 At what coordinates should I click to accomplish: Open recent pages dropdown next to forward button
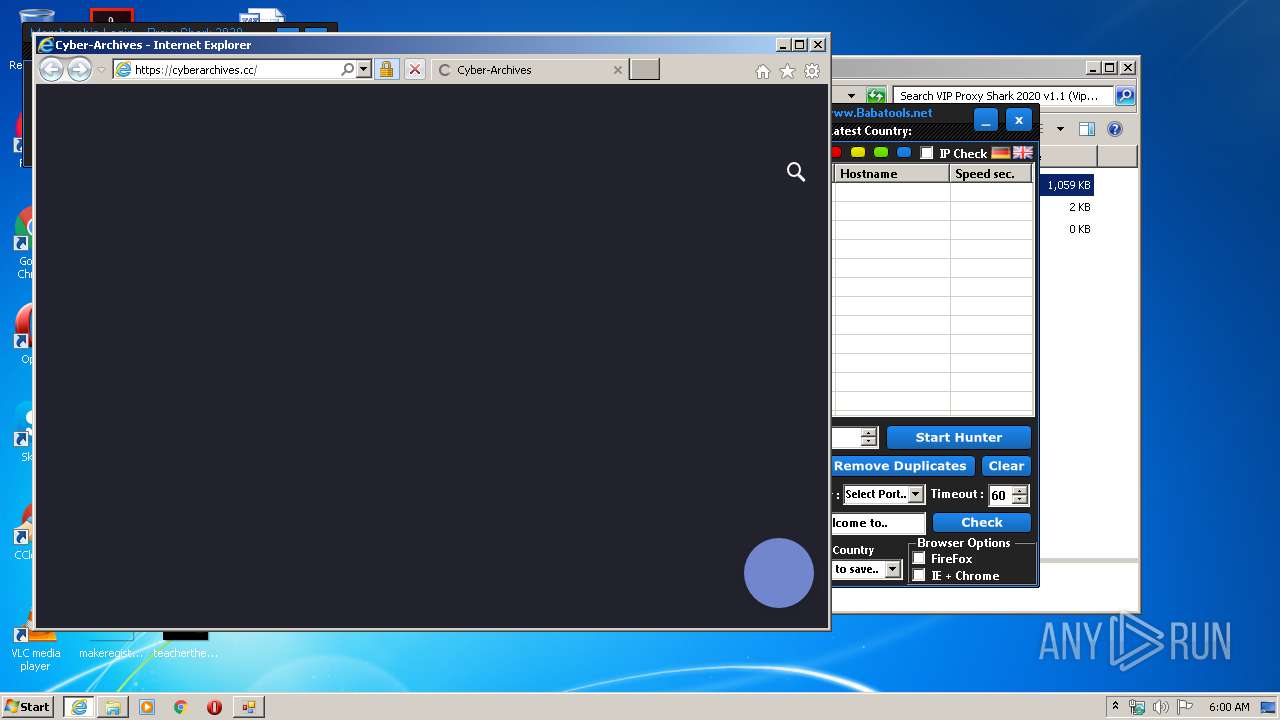point(100,70)
